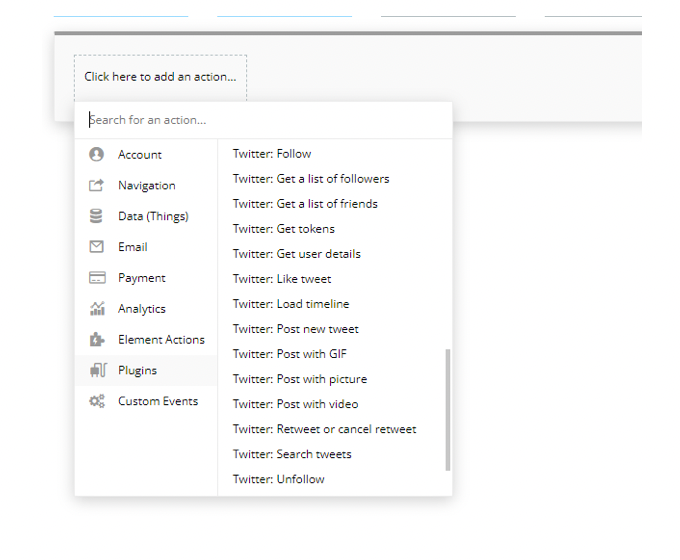Select the Plugins category
This screenshot has width=680, height=560.
pos(146,370)
